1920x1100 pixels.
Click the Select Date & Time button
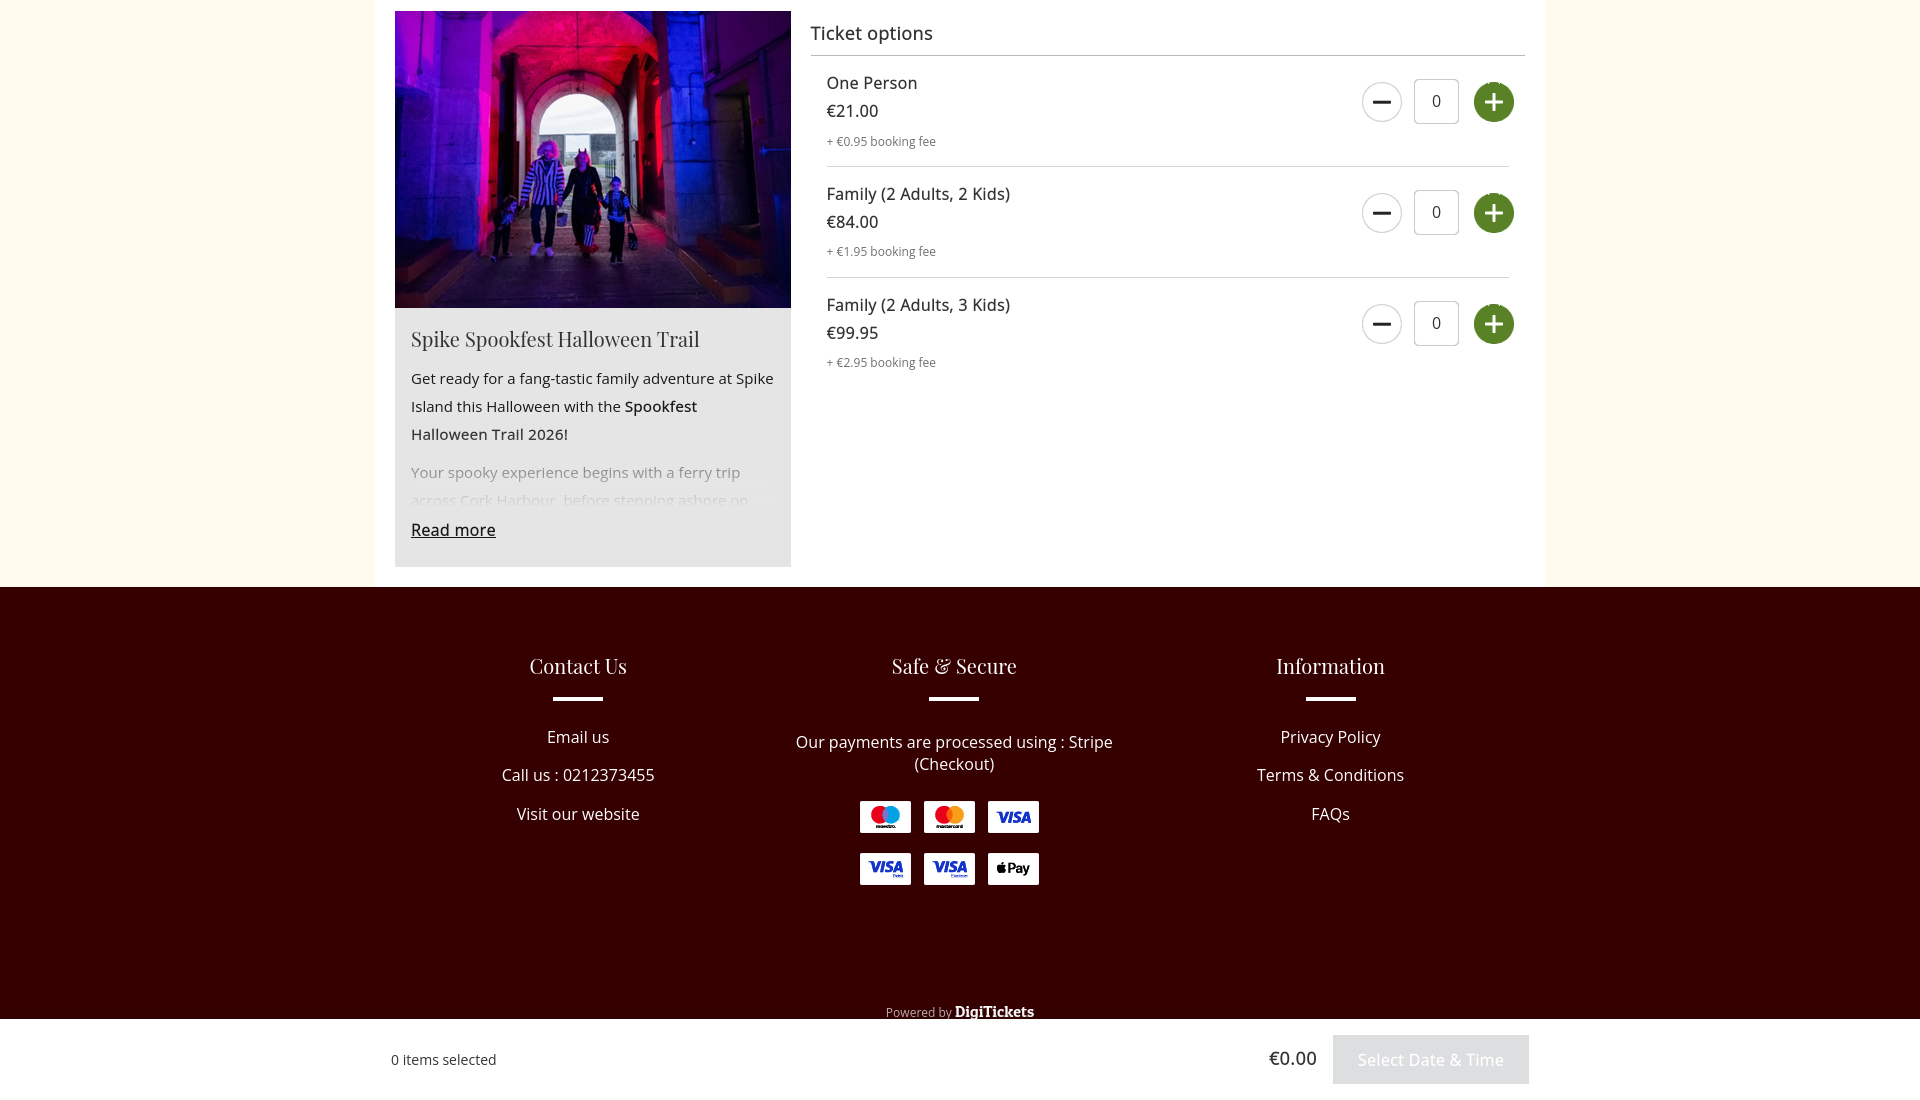tap(1430, 1060)
